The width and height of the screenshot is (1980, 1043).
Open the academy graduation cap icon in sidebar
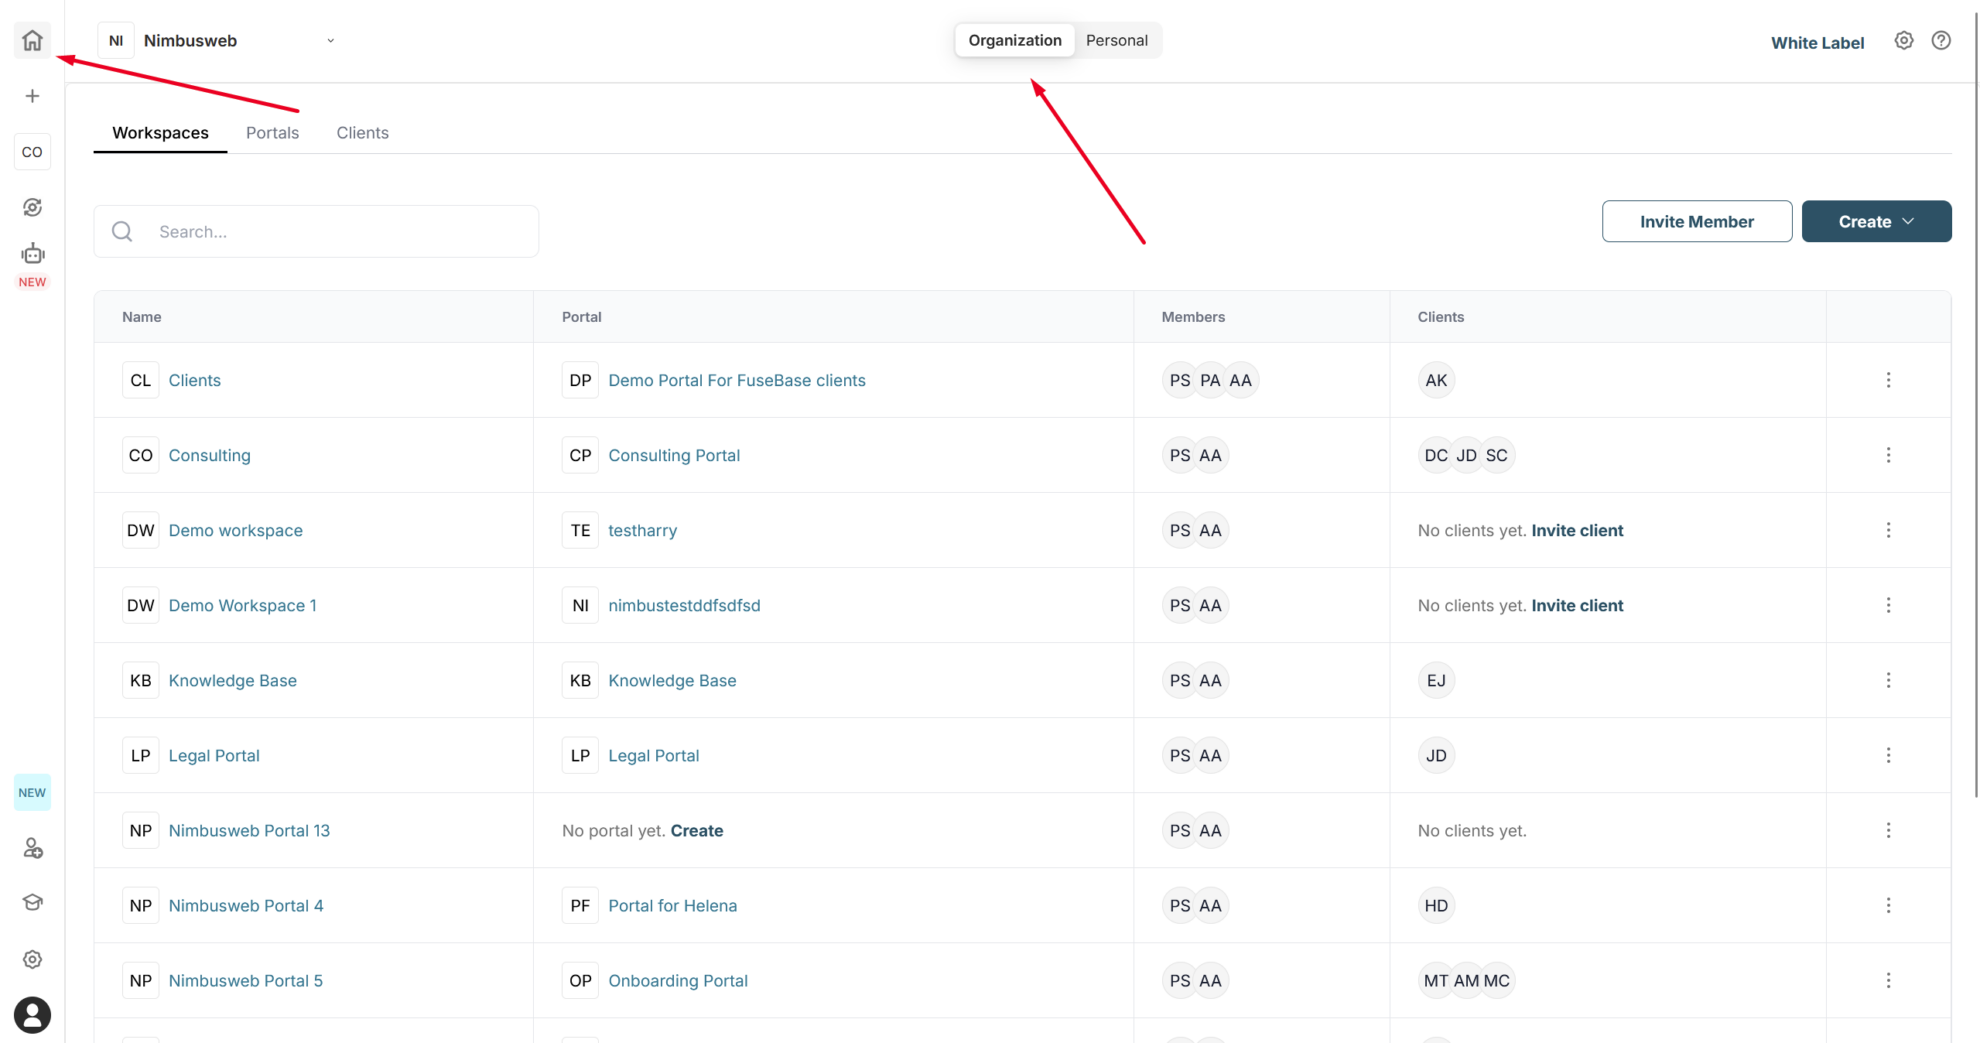coord(32,902)
